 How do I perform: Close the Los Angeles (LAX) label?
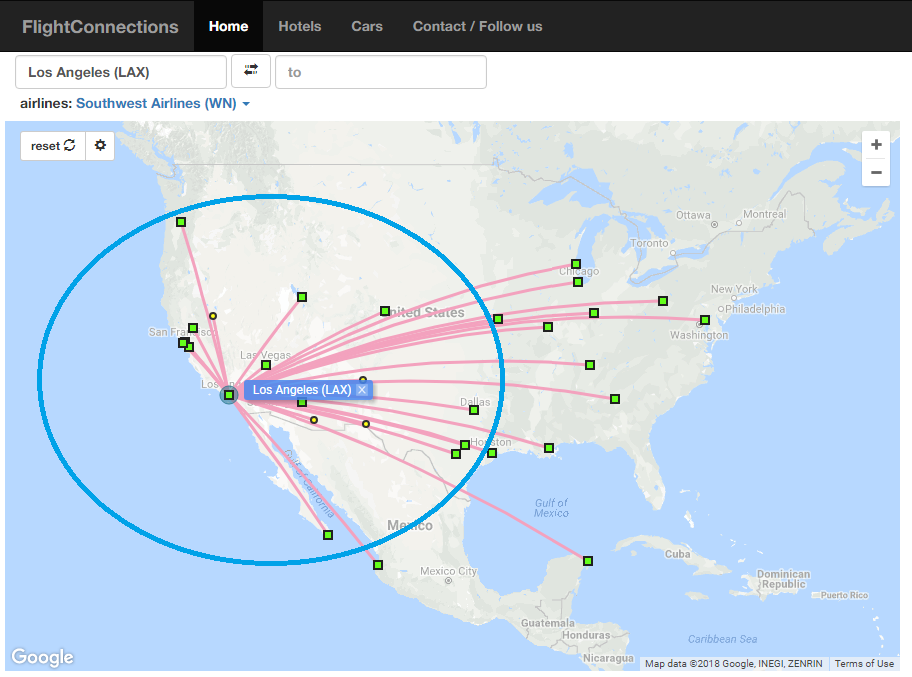pyautogui.click(x=362, y=390)
